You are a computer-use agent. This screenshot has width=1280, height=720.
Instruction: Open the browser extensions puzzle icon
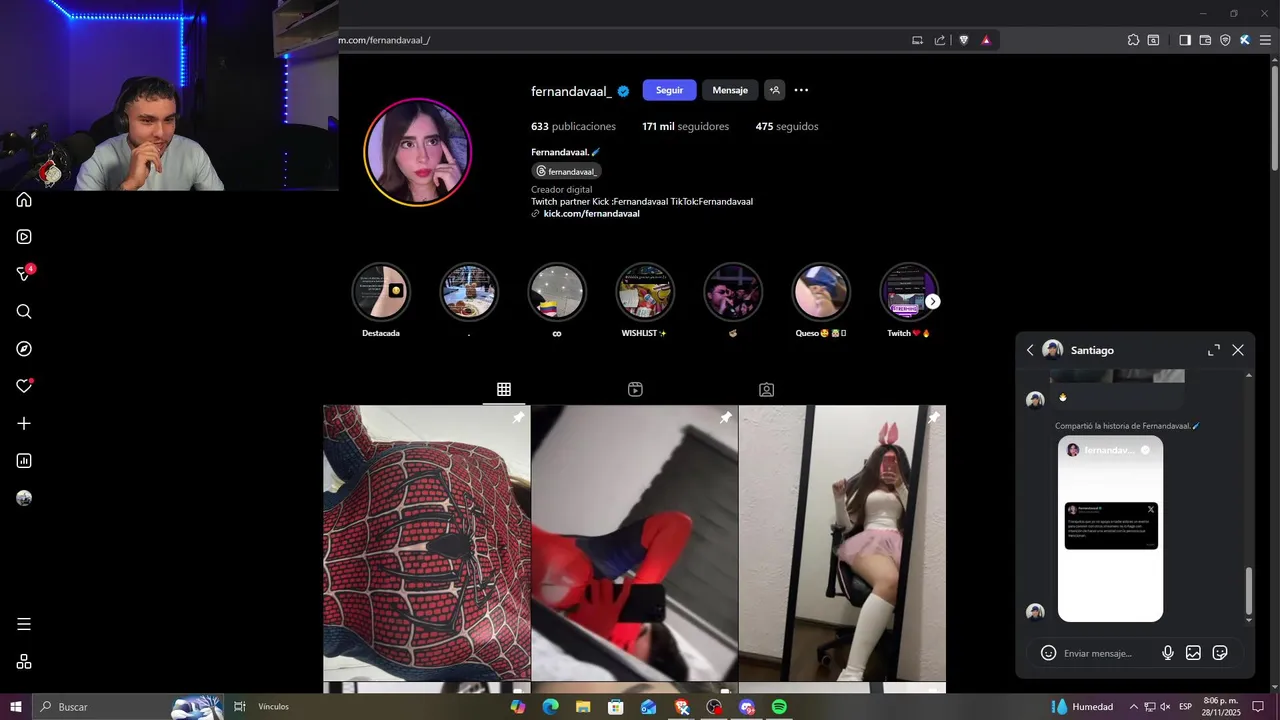pyautogui.click(x=1133, y=40)
